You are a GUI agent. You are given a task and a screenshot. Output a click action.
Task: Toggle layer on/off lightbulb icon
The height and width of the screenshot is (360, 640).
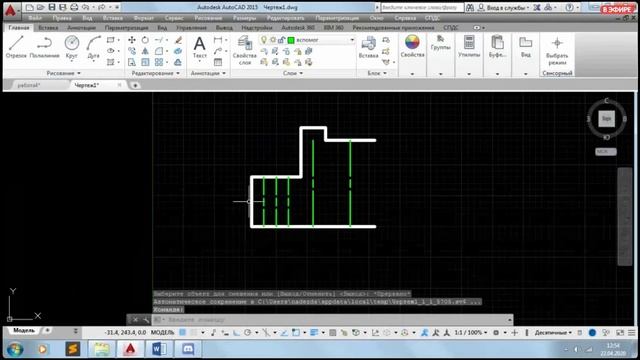[264, 40]
